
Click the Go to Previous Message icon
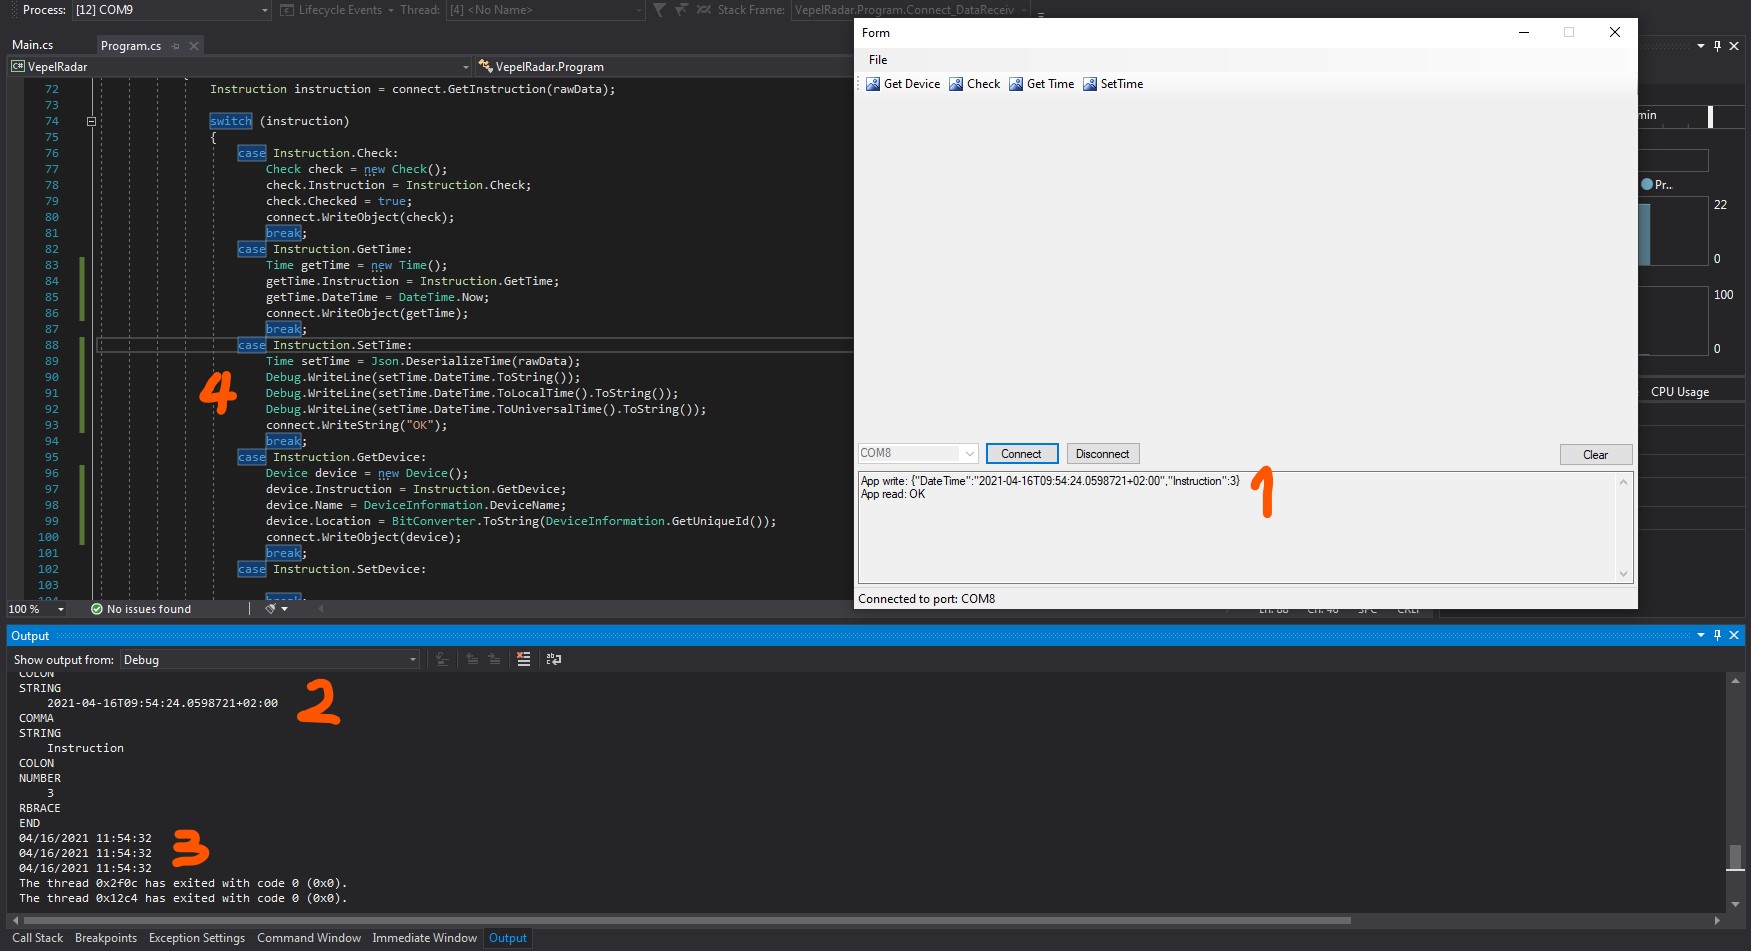[471, 659]
